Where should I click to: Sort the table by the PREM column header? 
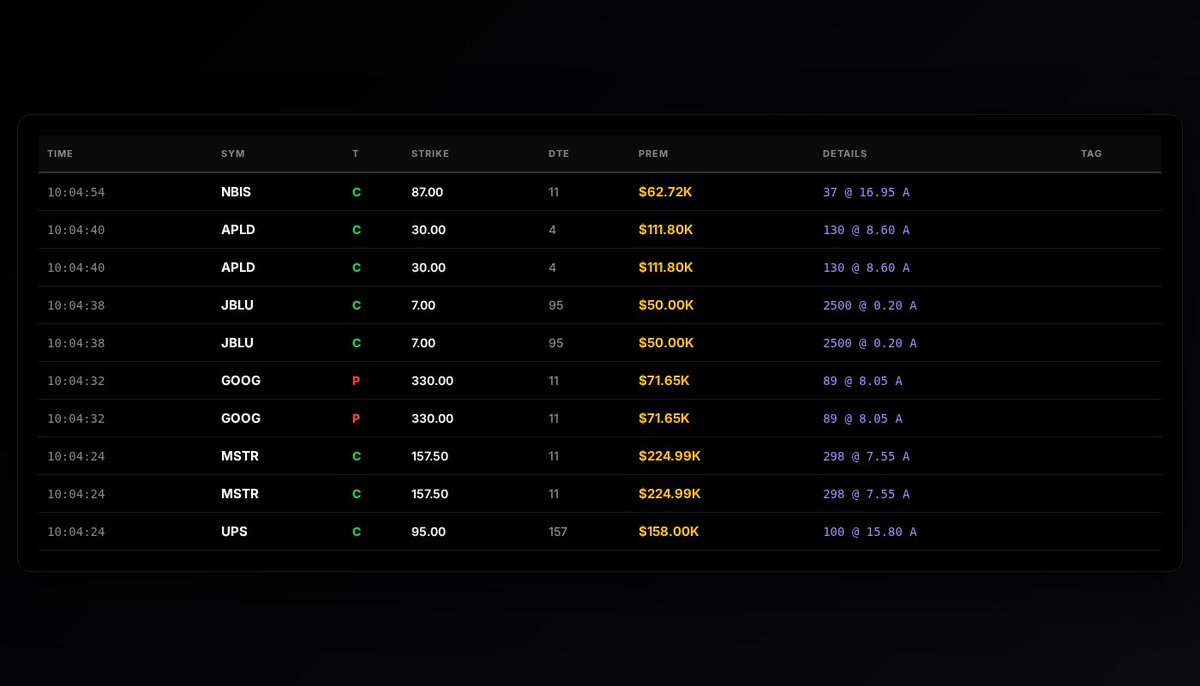[x=653, y=154]
